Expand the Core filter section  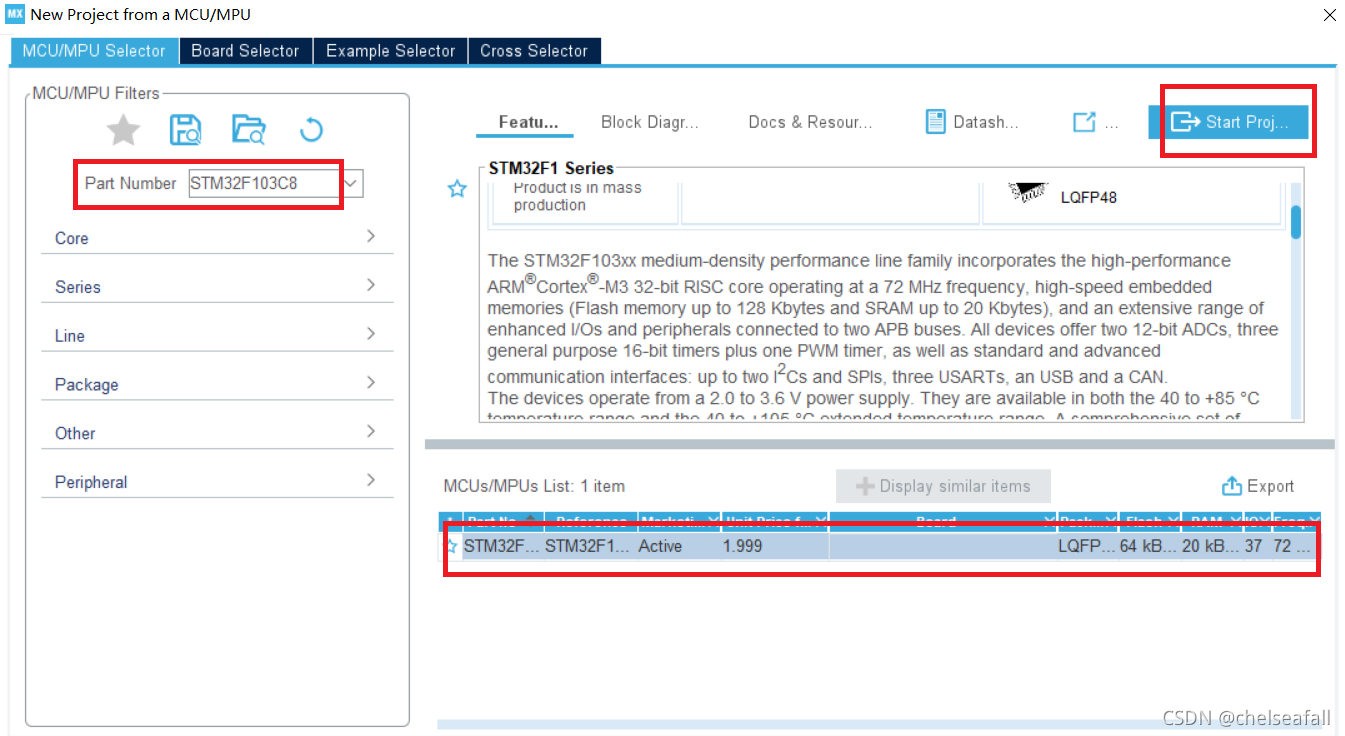click(x=217, y=238)
